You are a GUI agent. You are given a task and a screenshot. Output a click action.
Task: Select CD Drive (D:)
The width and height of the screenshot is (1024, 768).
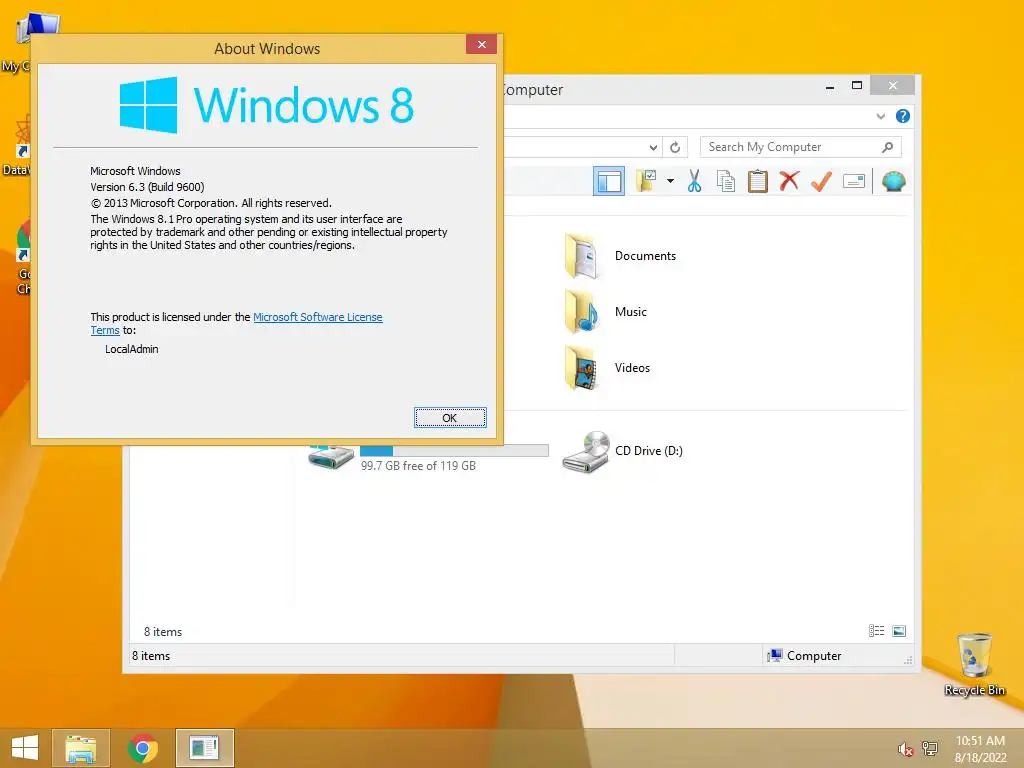622,451
